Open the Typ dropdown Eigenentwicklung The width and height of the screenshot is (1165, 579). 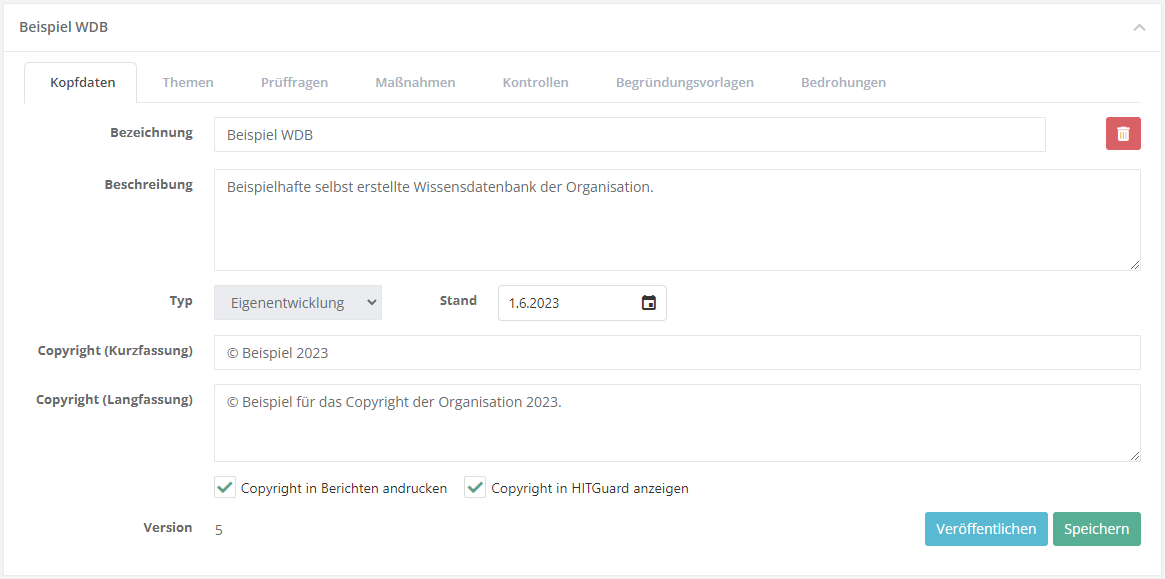point(298,303)
